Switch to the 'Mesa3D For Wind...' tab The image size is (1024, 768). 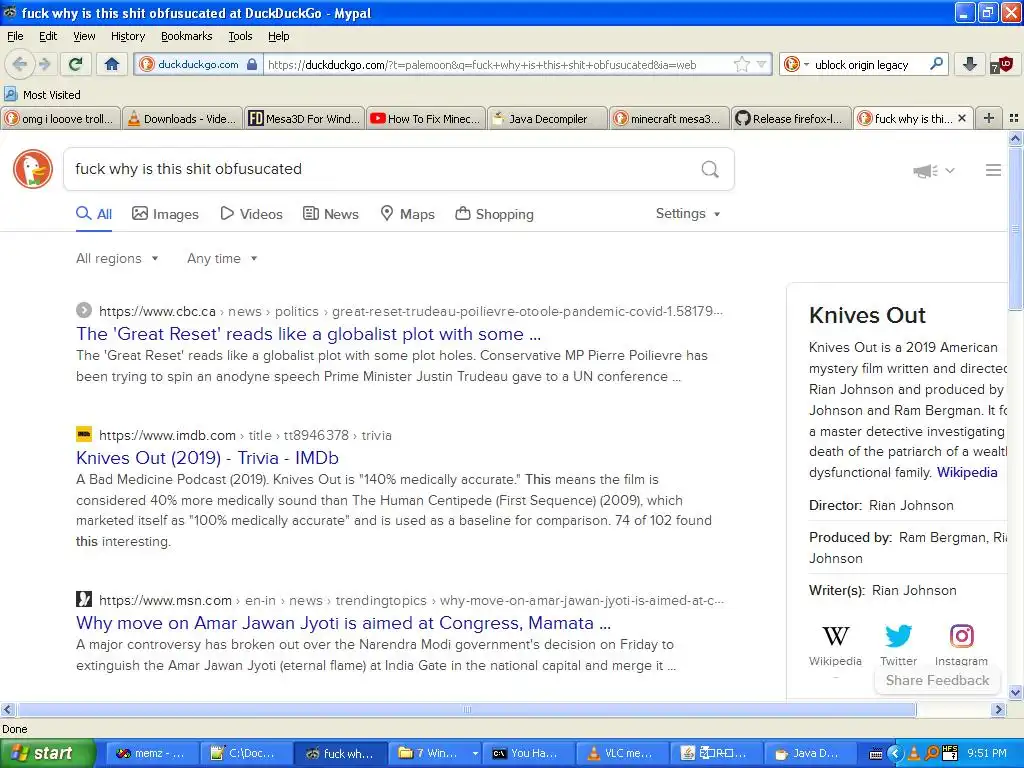coord(304,118)
